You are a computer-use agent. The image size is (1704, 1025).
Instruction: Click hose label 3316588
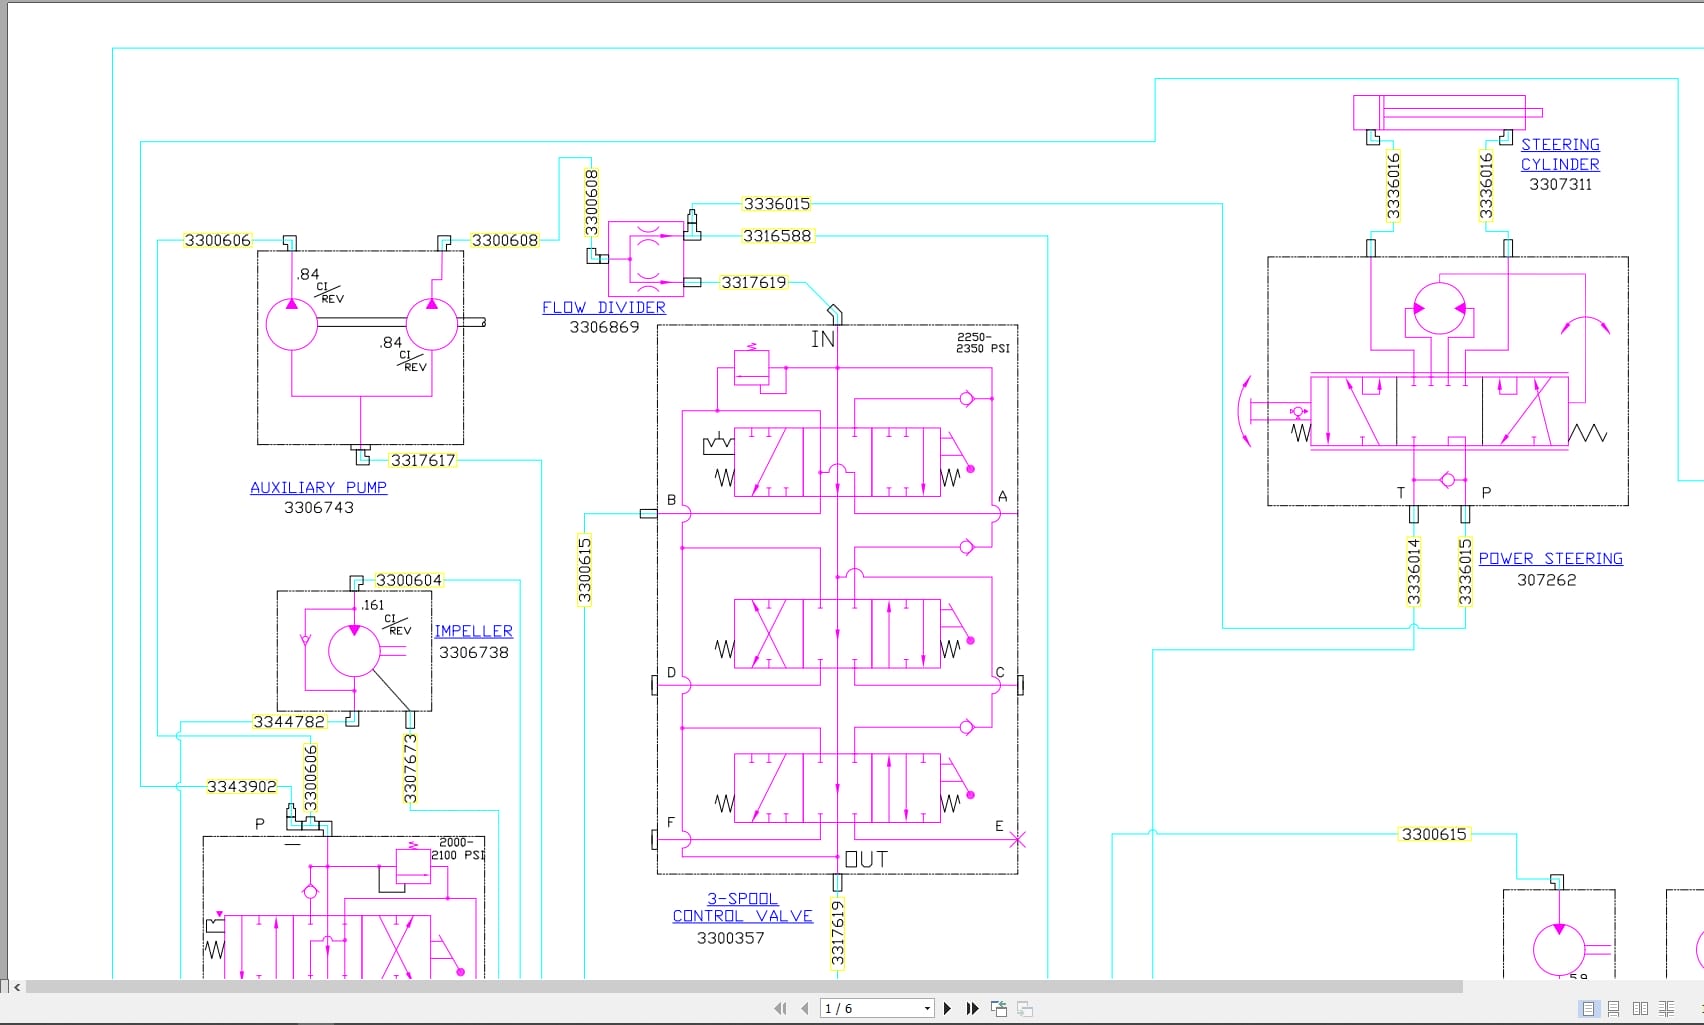(x=777, y=236)
